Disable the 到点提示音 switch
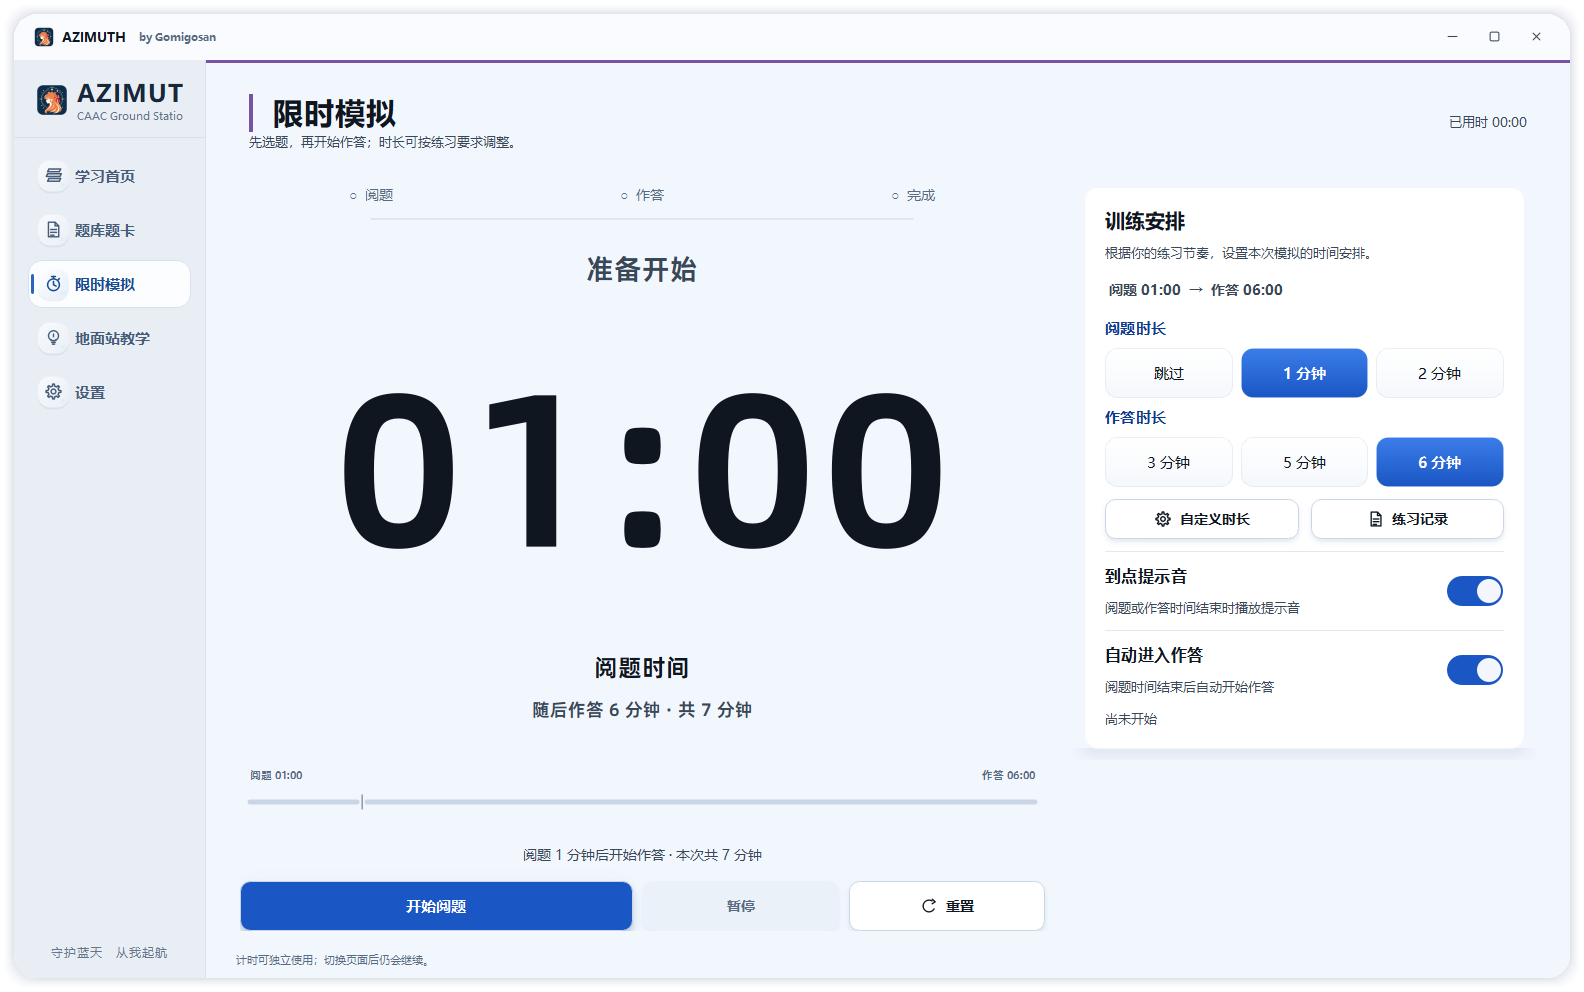Viewport: 1584px width, 992px height. (1474, 591)
